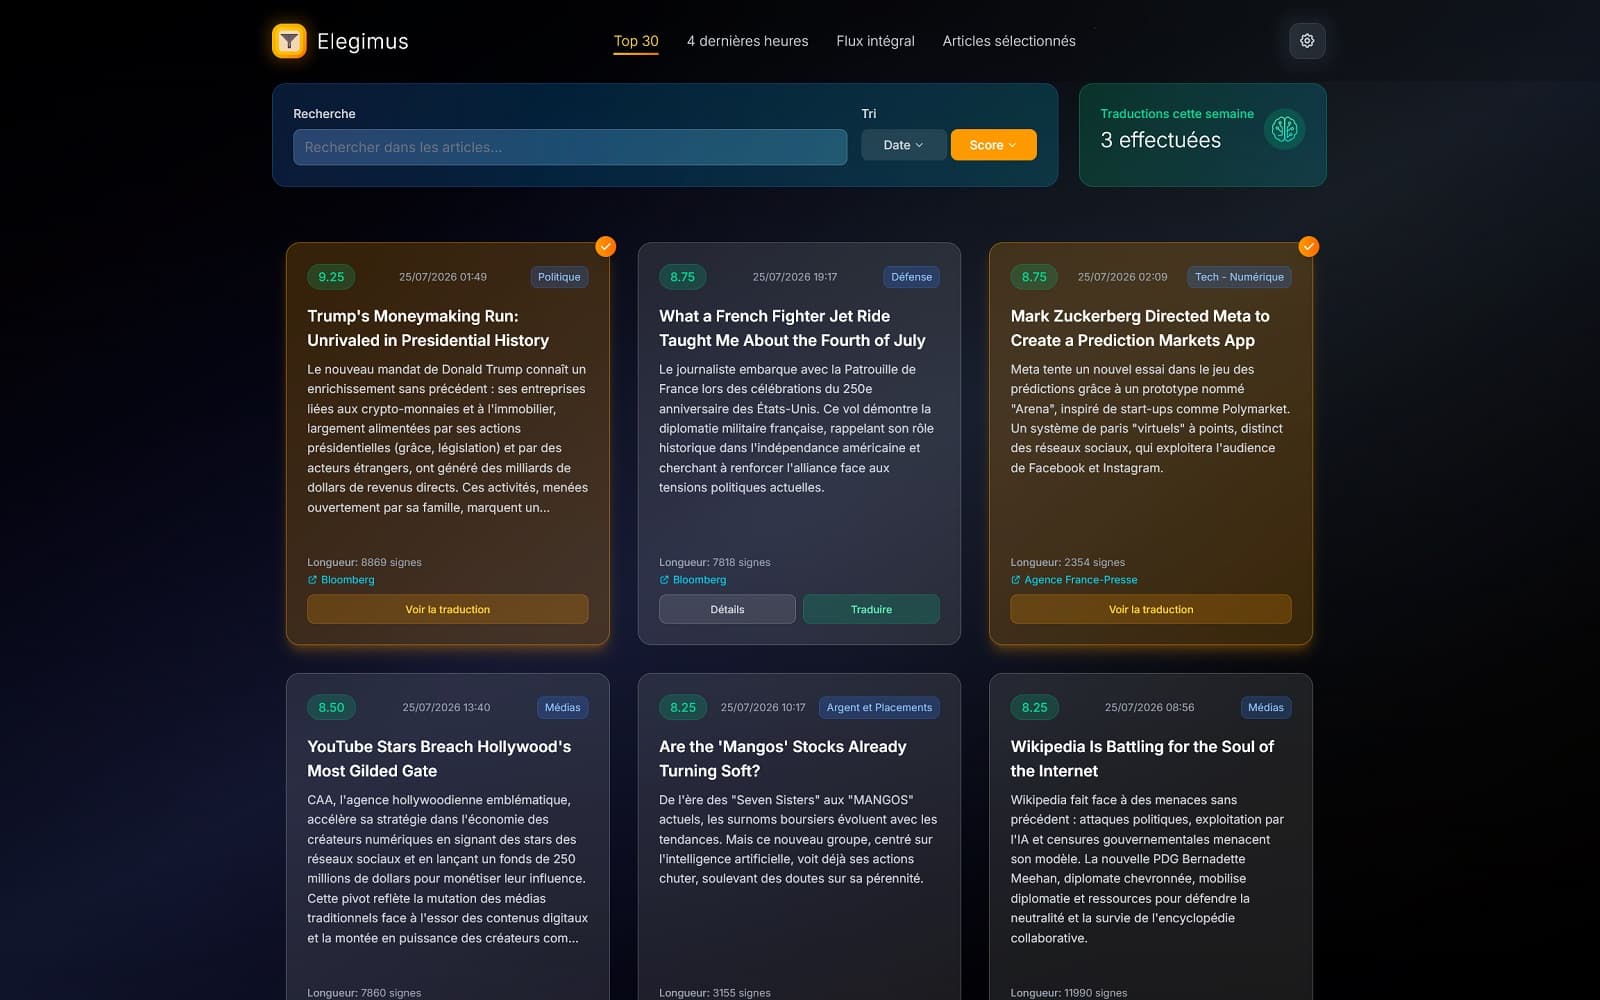Click the Traduire button
This screenshot has width=1600, height=1000.
point(871,609)
